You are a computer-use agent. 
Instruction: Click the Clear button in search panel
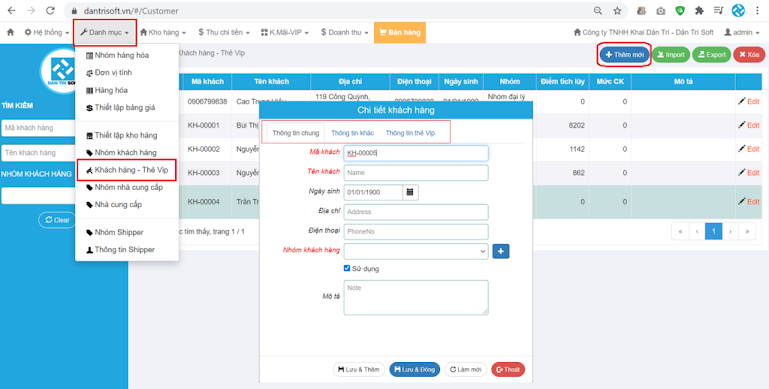coord(57,220)
